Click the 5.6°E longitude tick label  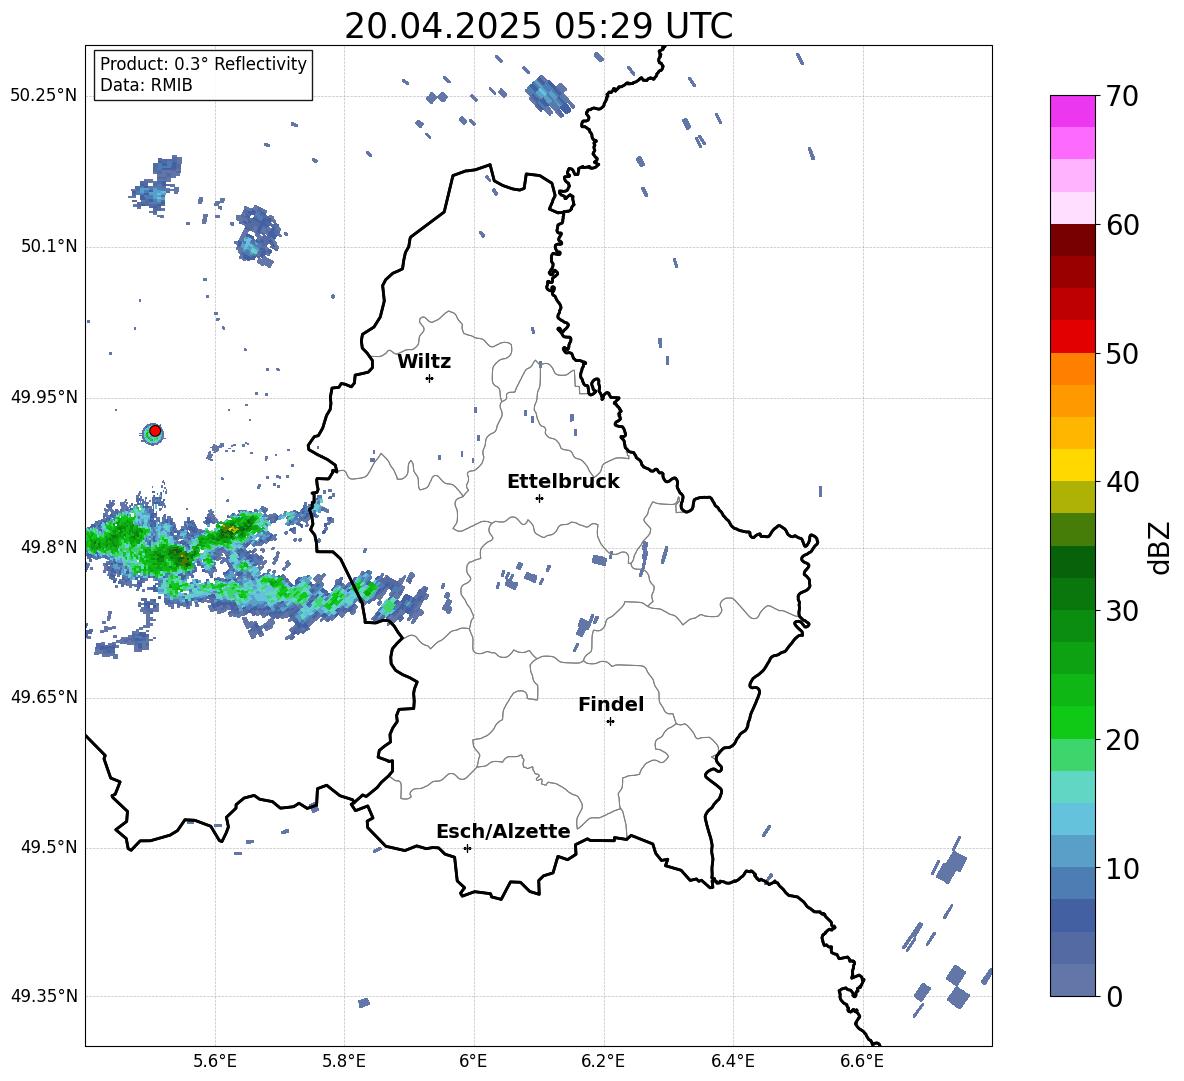(x=215, y=1061)
